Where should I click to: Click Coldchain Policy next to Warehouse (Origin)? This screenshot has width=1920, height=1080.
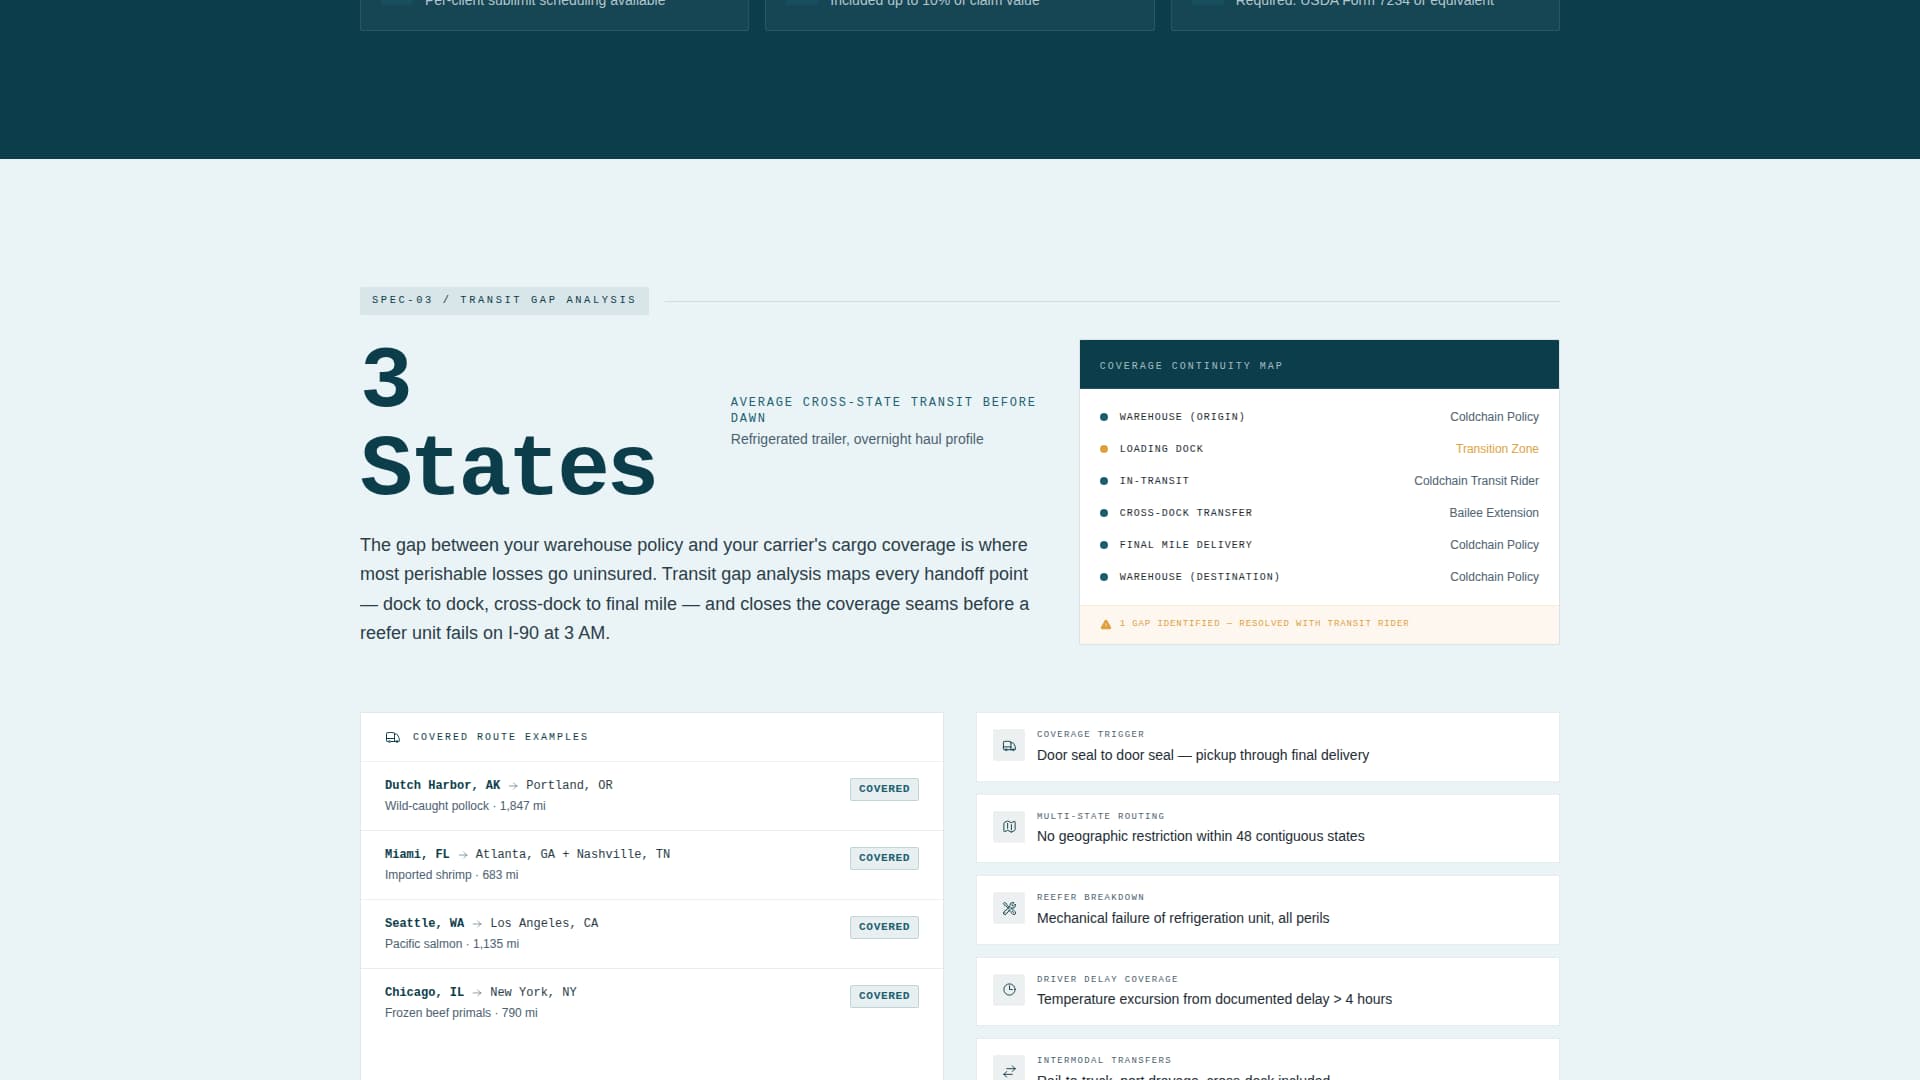point(1494,417)
